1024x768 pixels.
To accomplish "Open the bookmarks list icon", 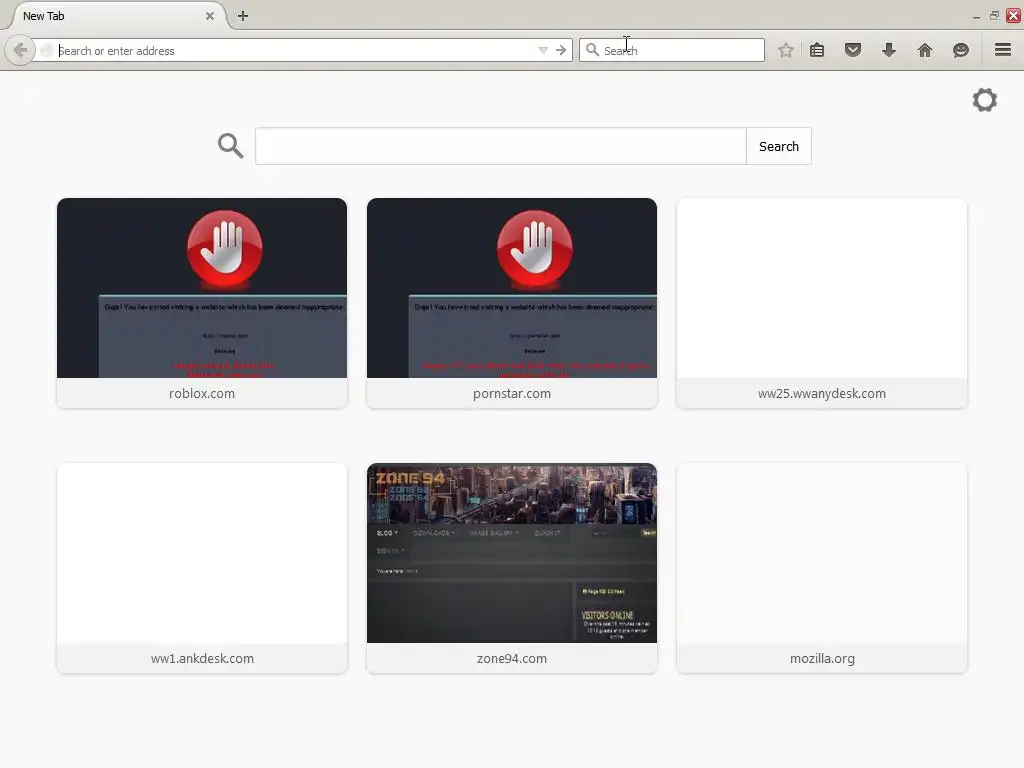I will point(817,50).
